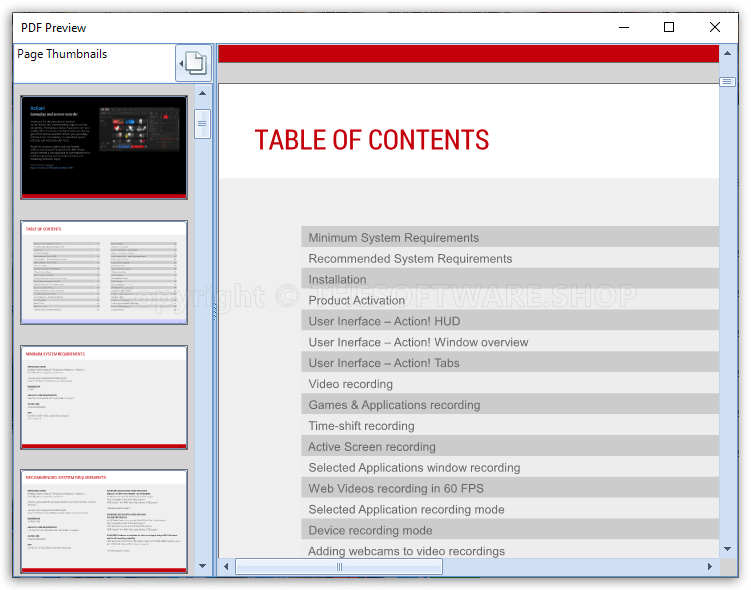Click the thumbnail panel scroll up arrow
This screenshot has height=590, width=751.
click(x=203, y=93)
